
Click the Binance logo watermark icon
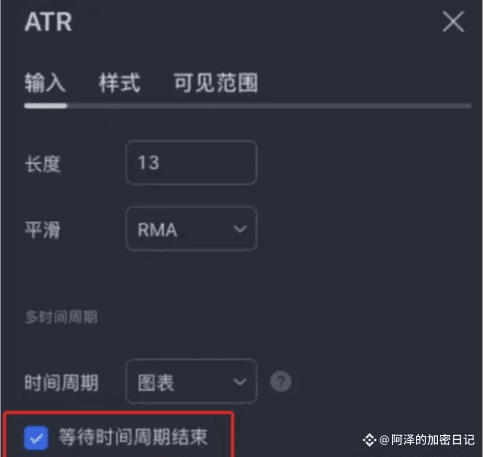[369, 440]
